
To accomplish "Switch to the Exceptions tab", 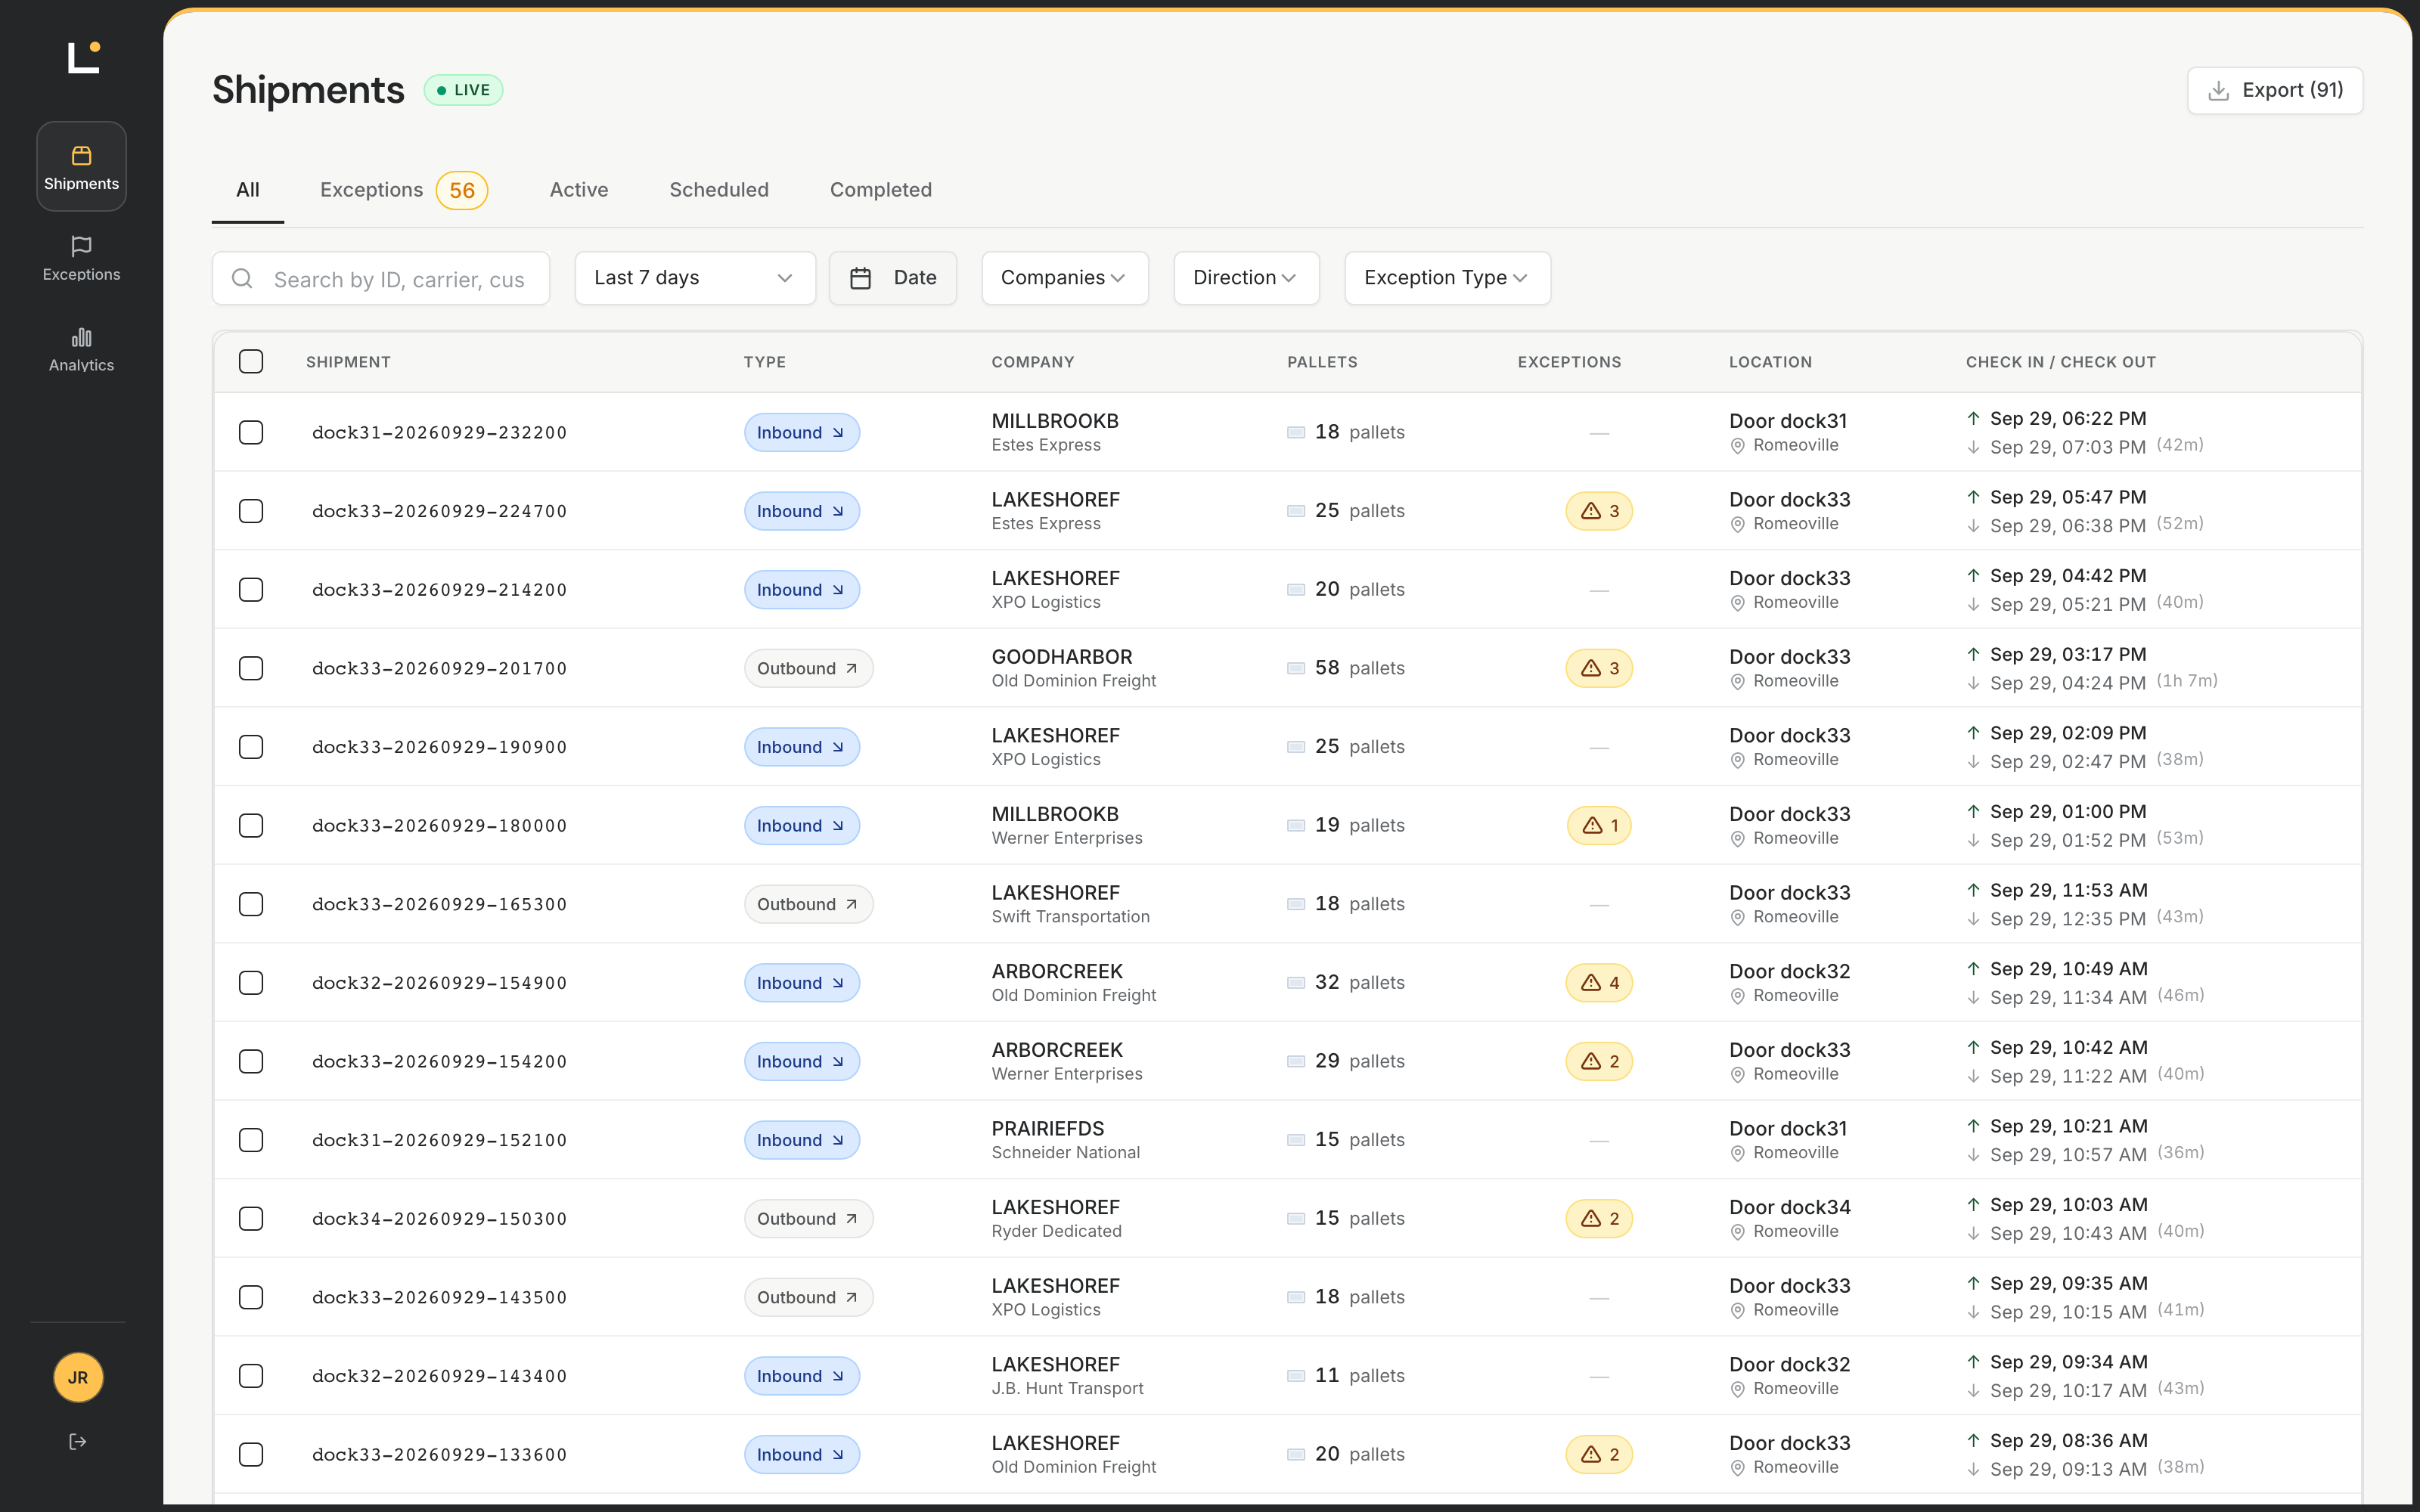I will 403,190.
